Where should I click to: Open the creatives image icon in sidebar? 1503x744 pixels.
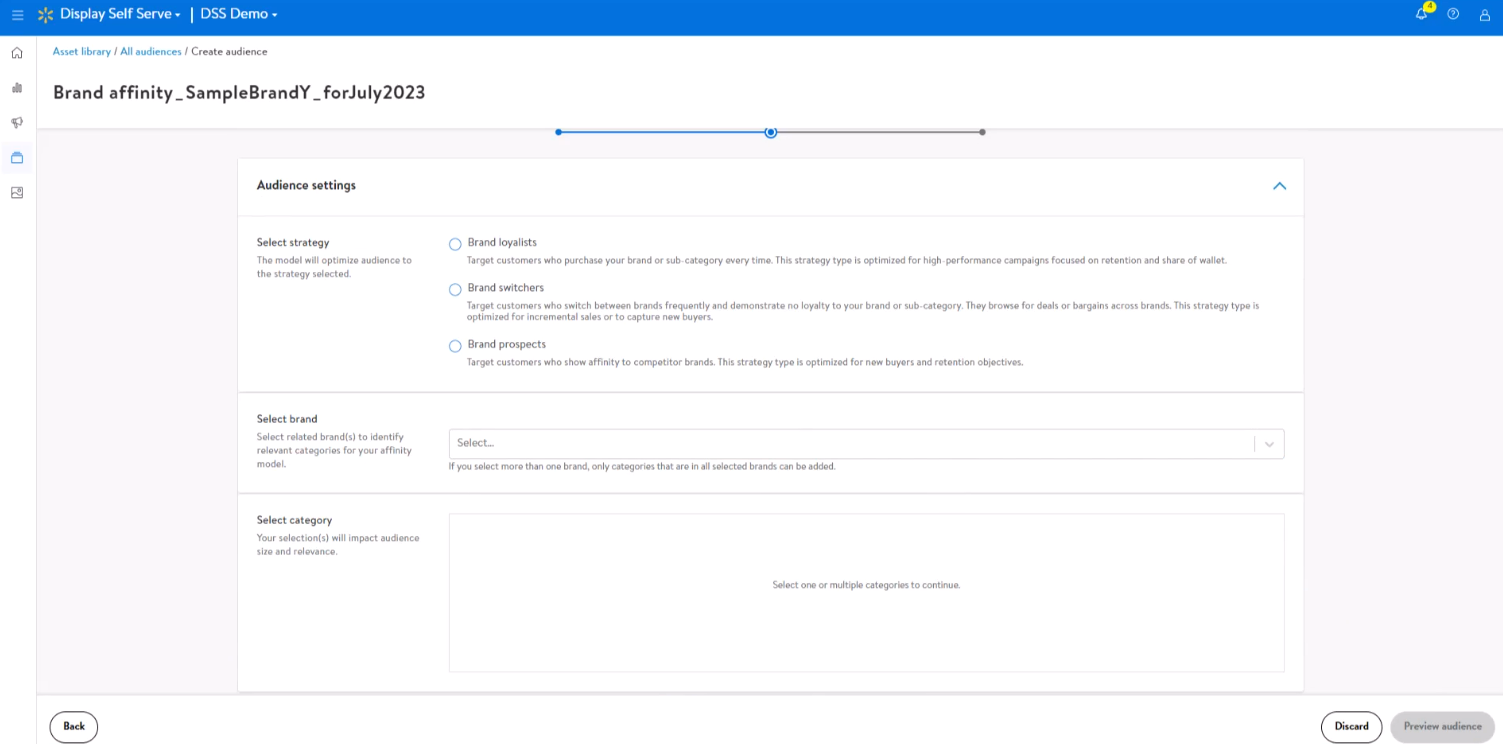point(17,193)
